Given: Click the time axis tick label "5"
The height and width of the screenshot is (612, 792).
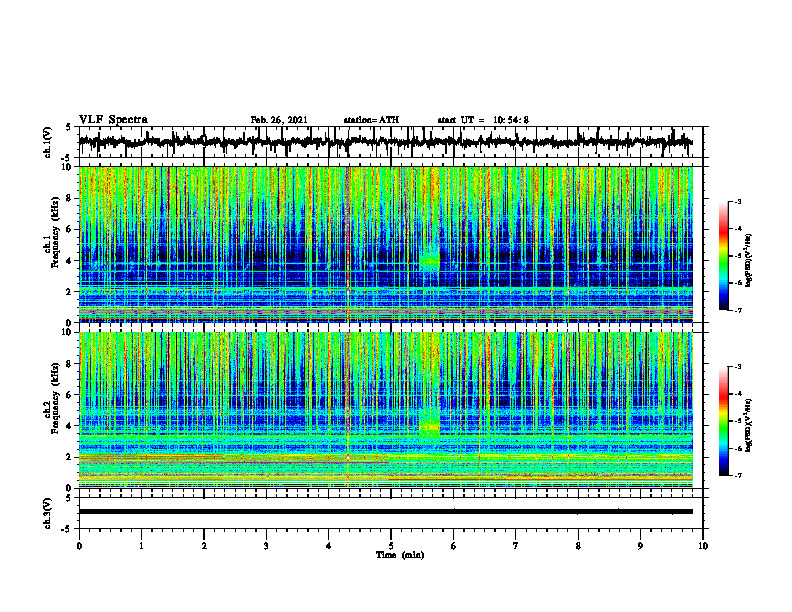Looking at the screenshot, I should pyautogui.click(x=391, y=546).
